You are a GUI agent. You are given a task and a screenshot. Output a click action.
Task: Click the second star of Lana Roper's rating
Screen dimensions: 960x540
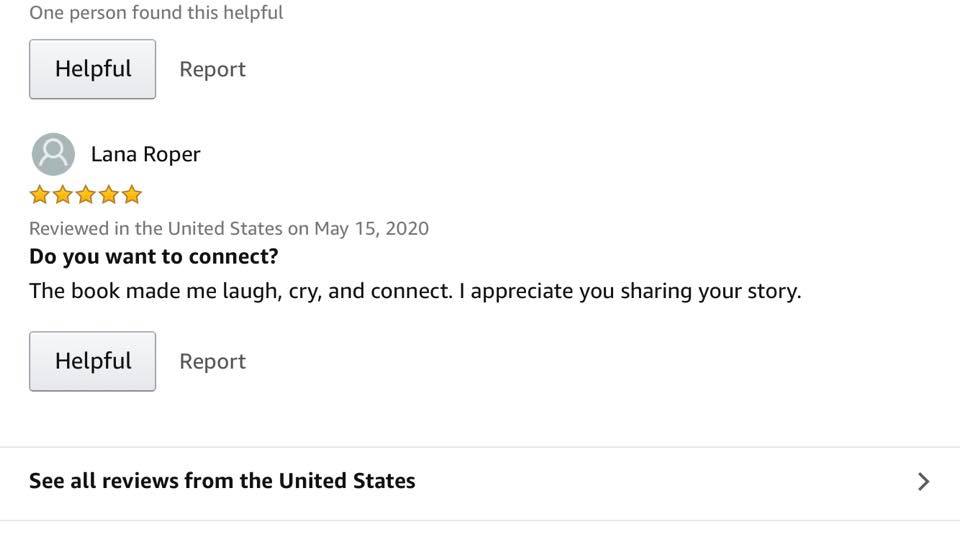[63, 194]
